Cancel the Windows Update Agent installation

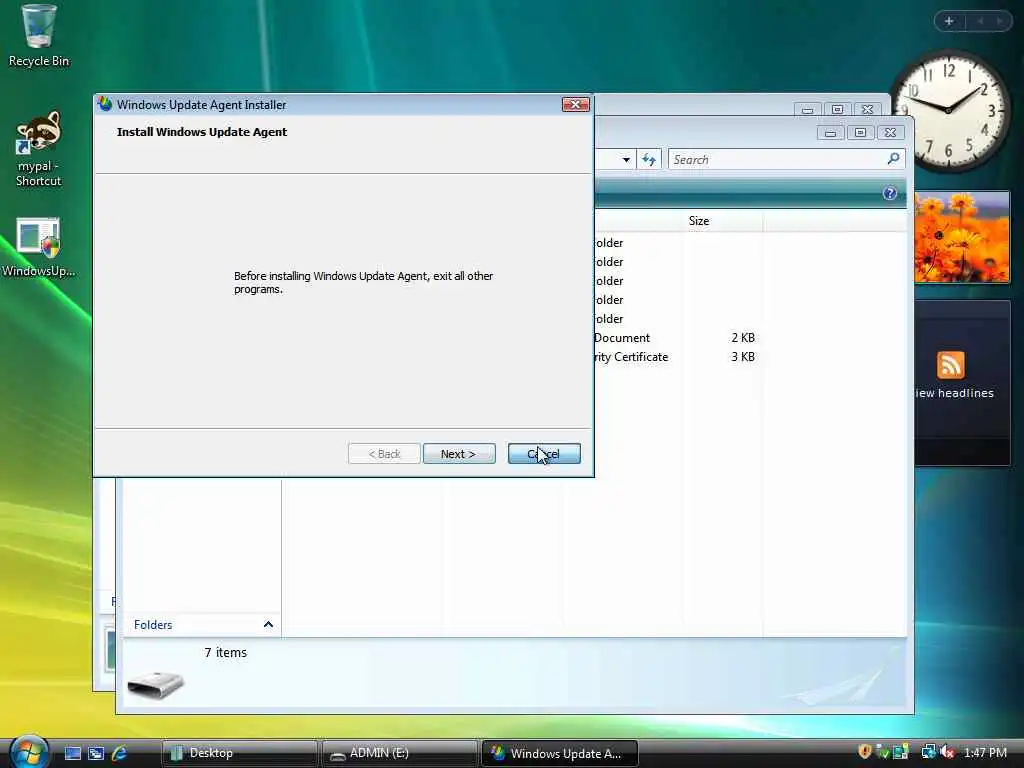544,454
